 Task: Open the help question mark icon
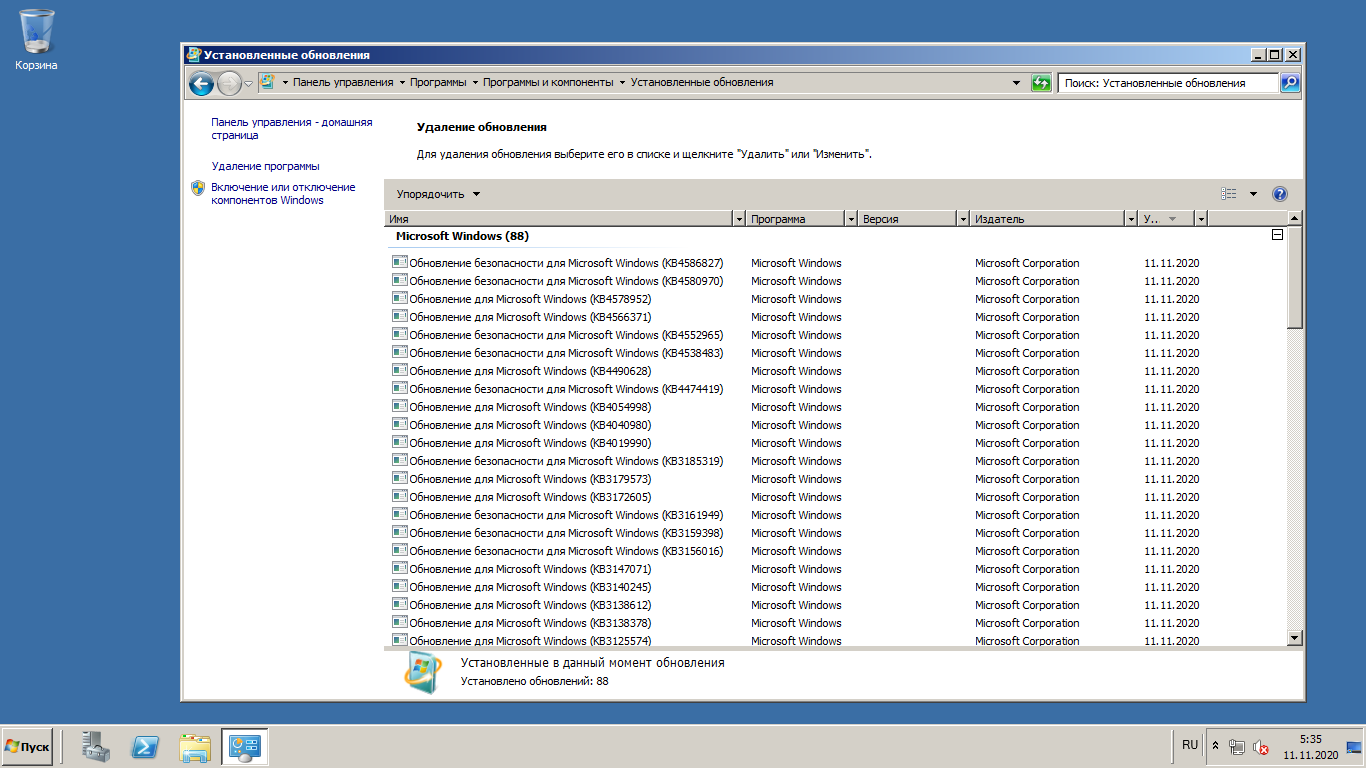click(1279, 194)
